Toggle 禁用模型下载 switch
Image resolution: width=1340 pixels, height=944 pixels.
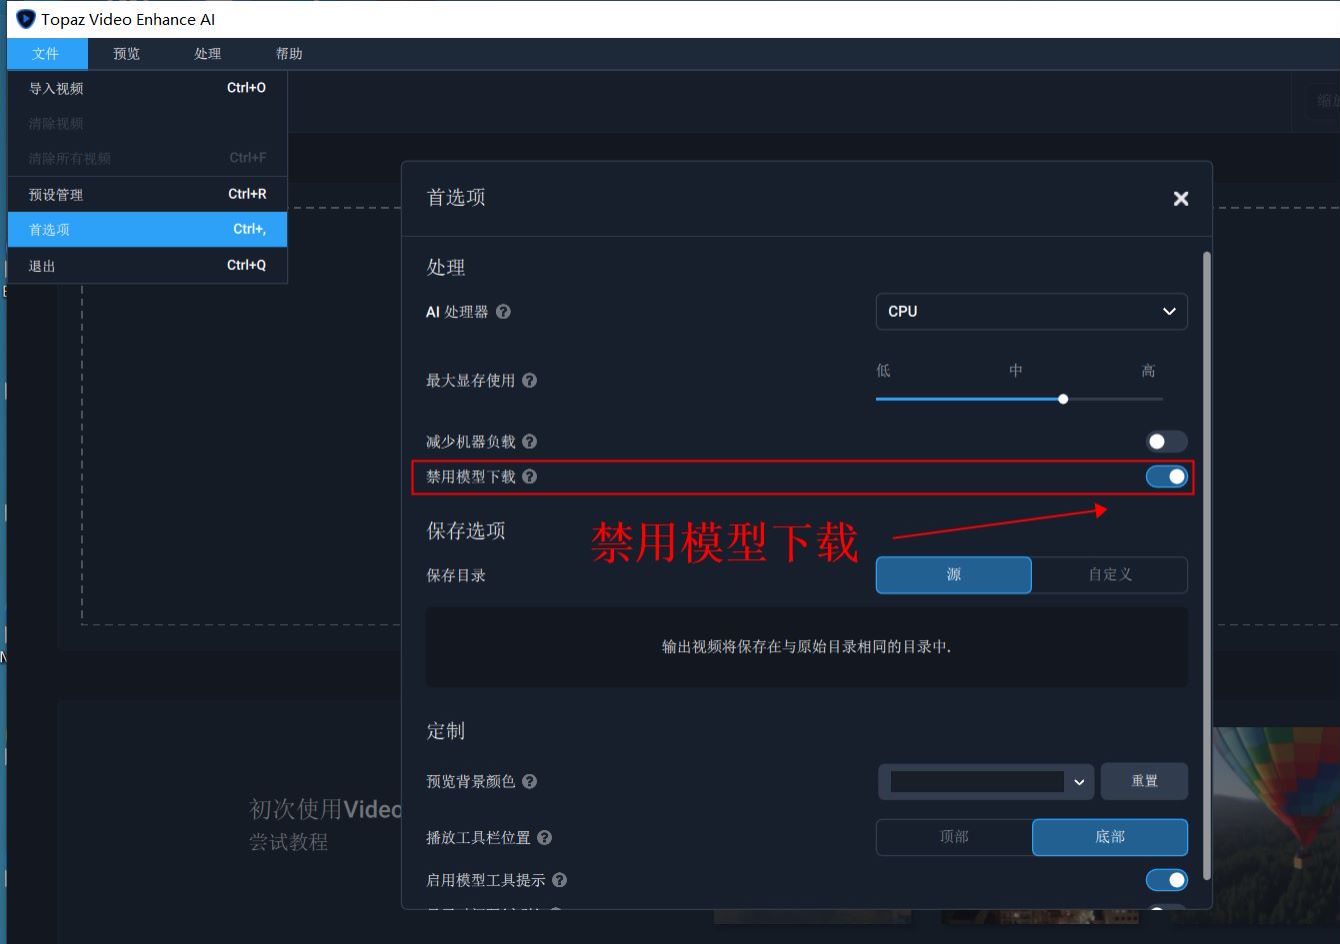coord(1166,477)
